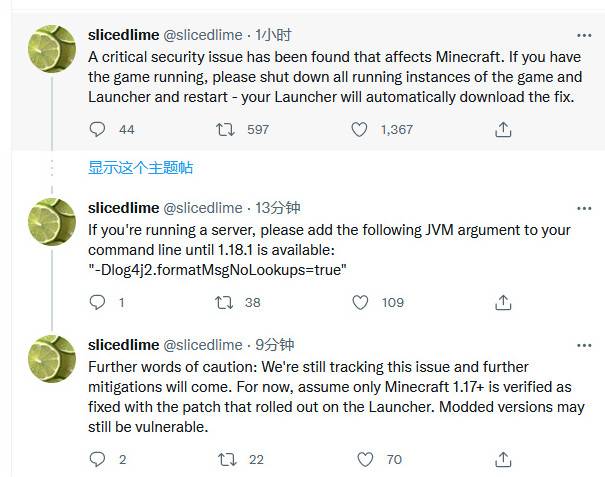Like the tweet with 1,367 likes
This screenshot has height=477, width=605.
360,129
